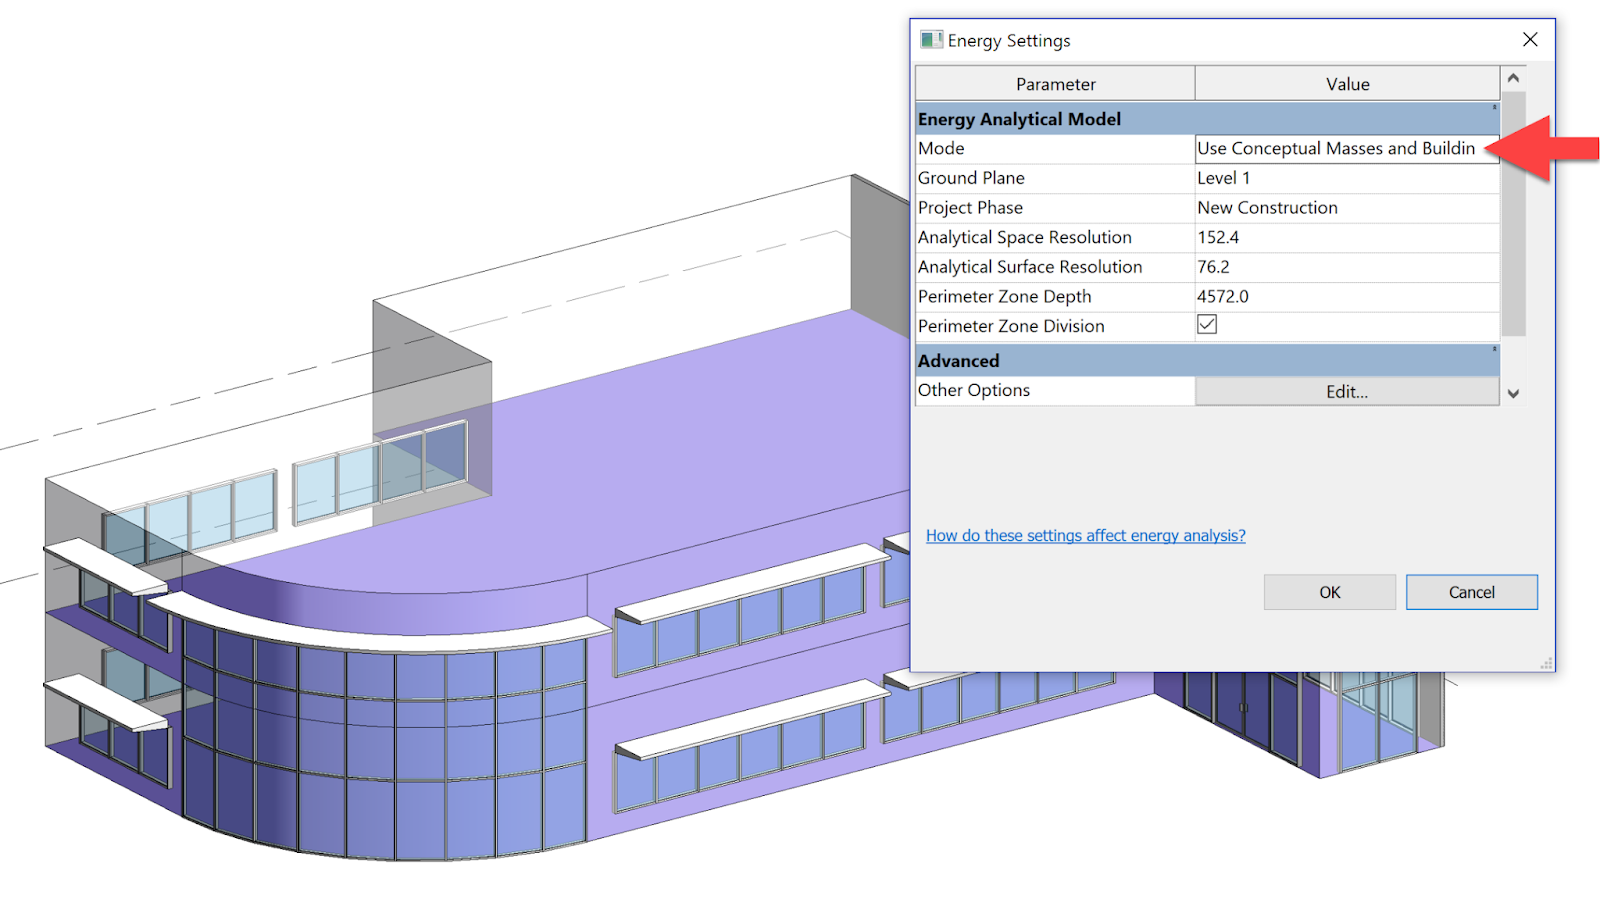Click the settings list scrollbar thumb

click(x=1513, y=213)
